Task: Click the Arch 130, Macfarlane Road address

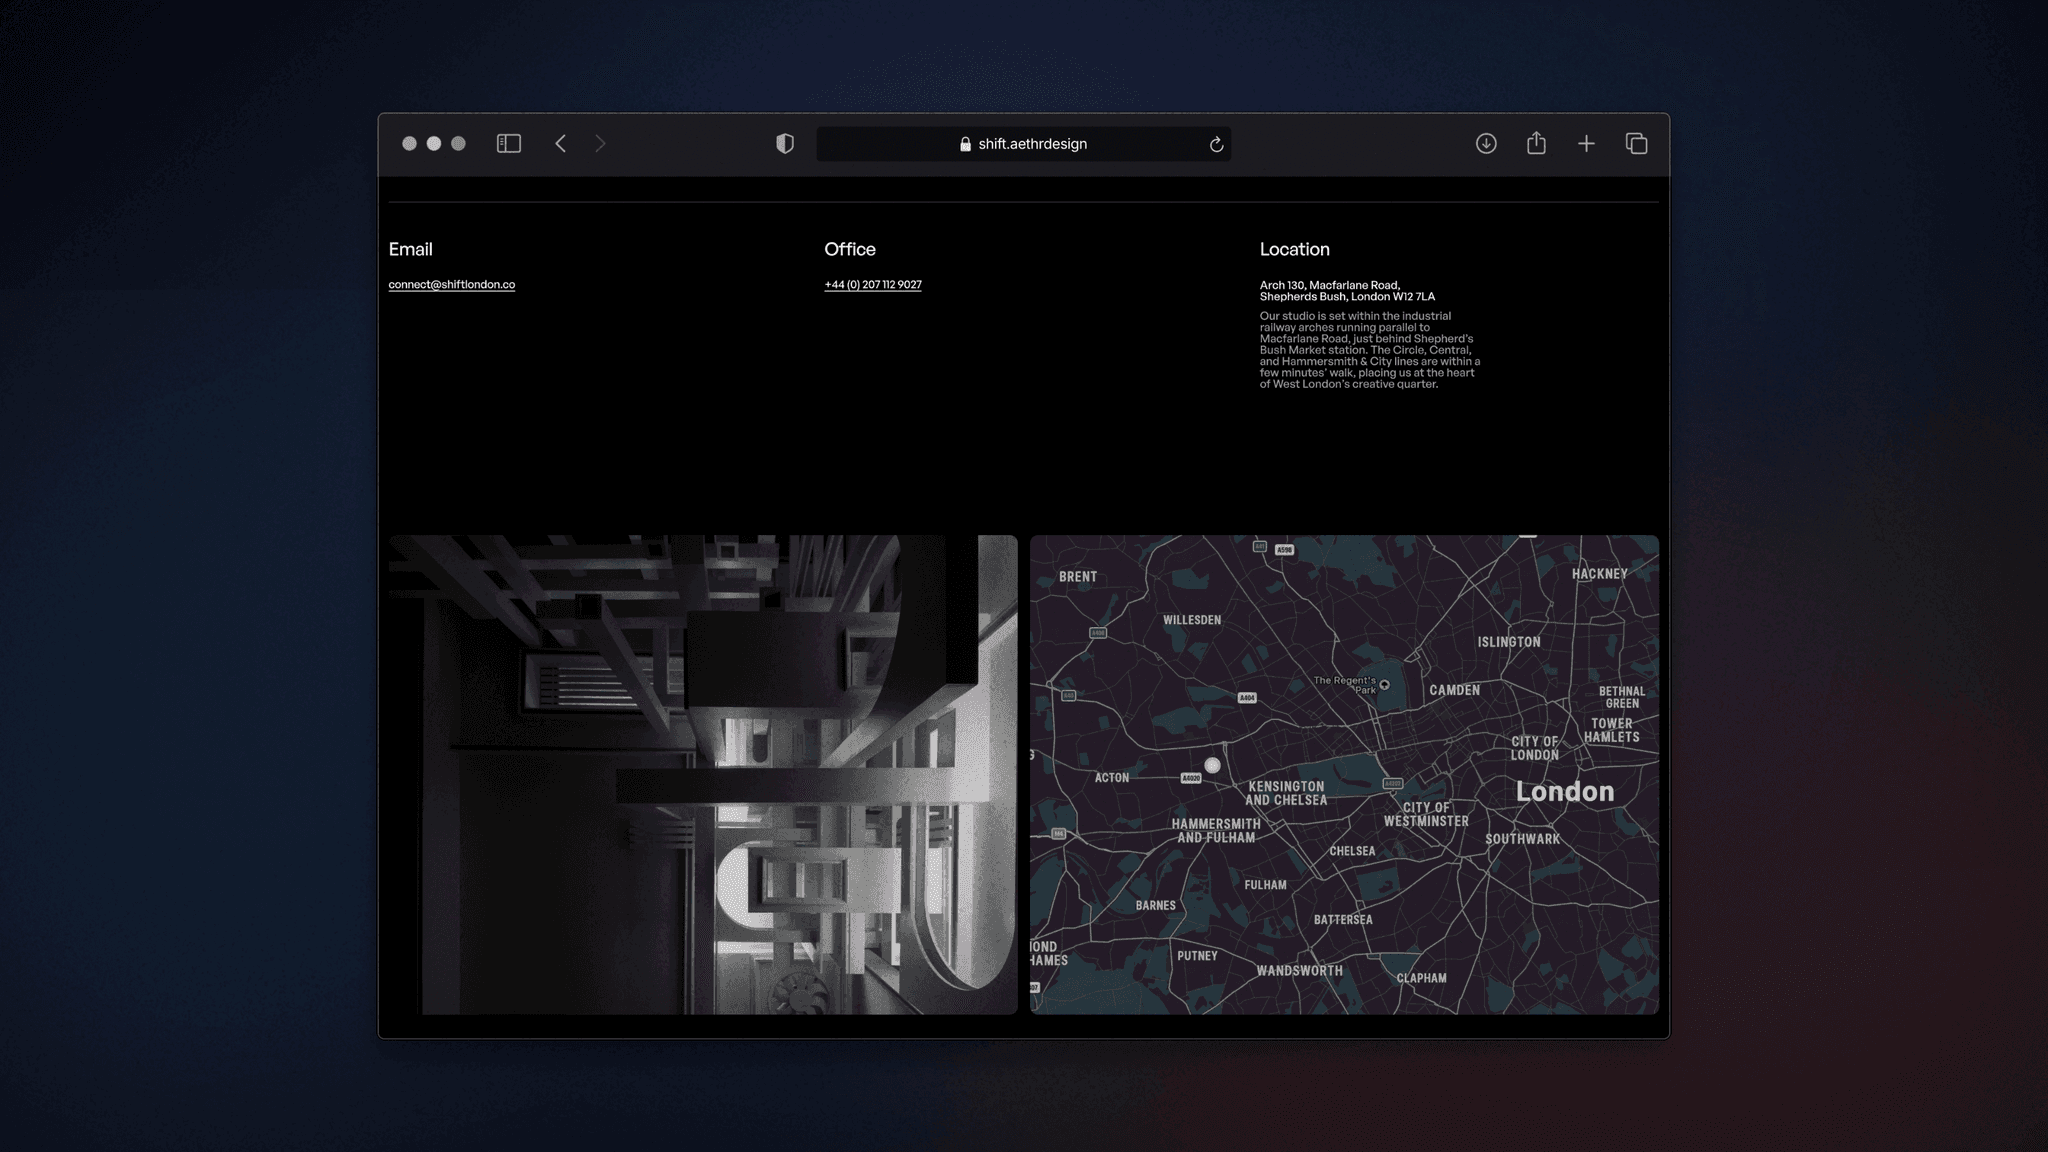Action: pyautogui.click(x=1347, y=291)
